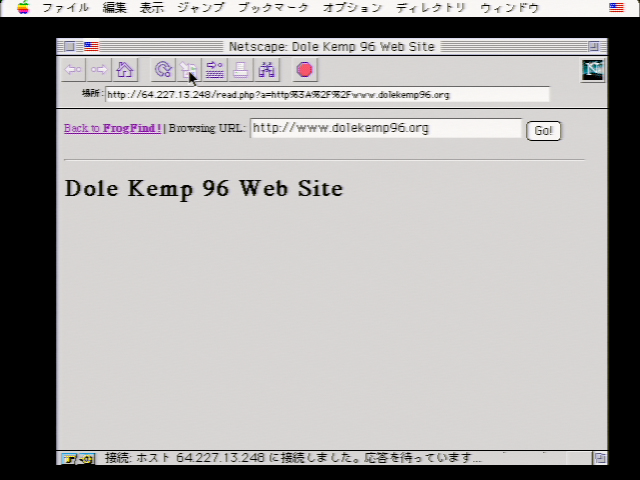640x480 pixels.
Task: Click the US flag keyboard menu icon
Action: (x=617, y=7)
